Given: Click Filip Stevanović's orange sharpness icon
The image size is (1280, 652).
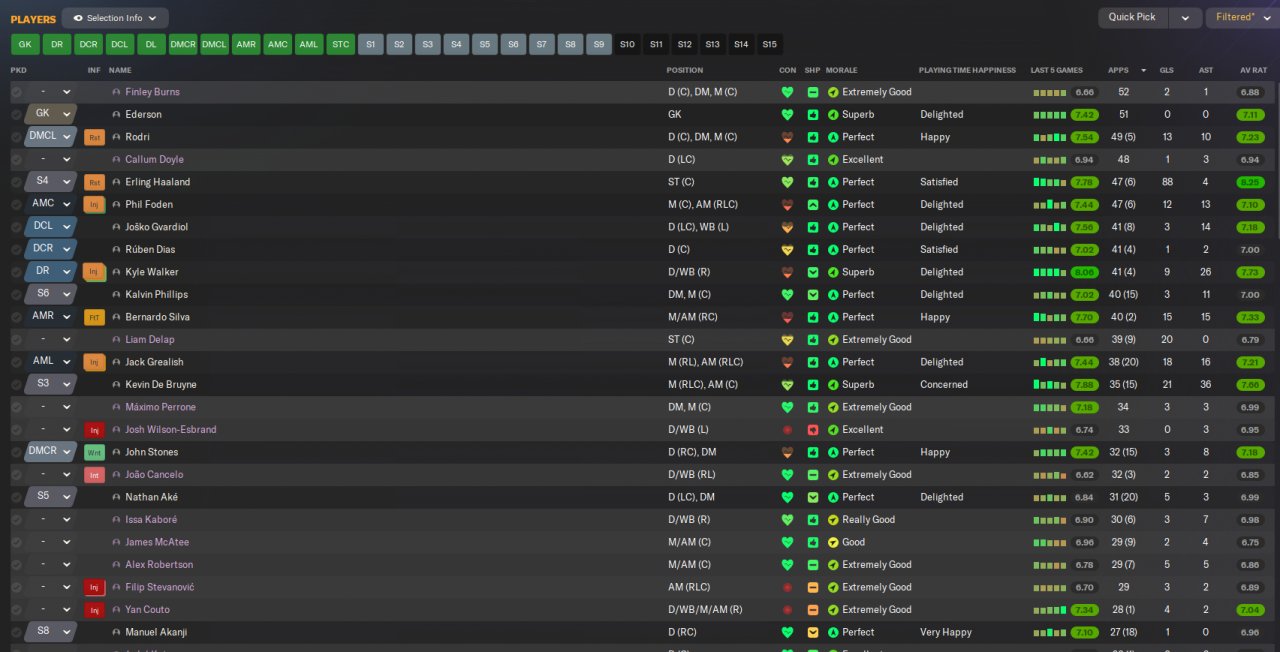Looking at the screenshot, I should pyautogui.click(x=813, y=587).
